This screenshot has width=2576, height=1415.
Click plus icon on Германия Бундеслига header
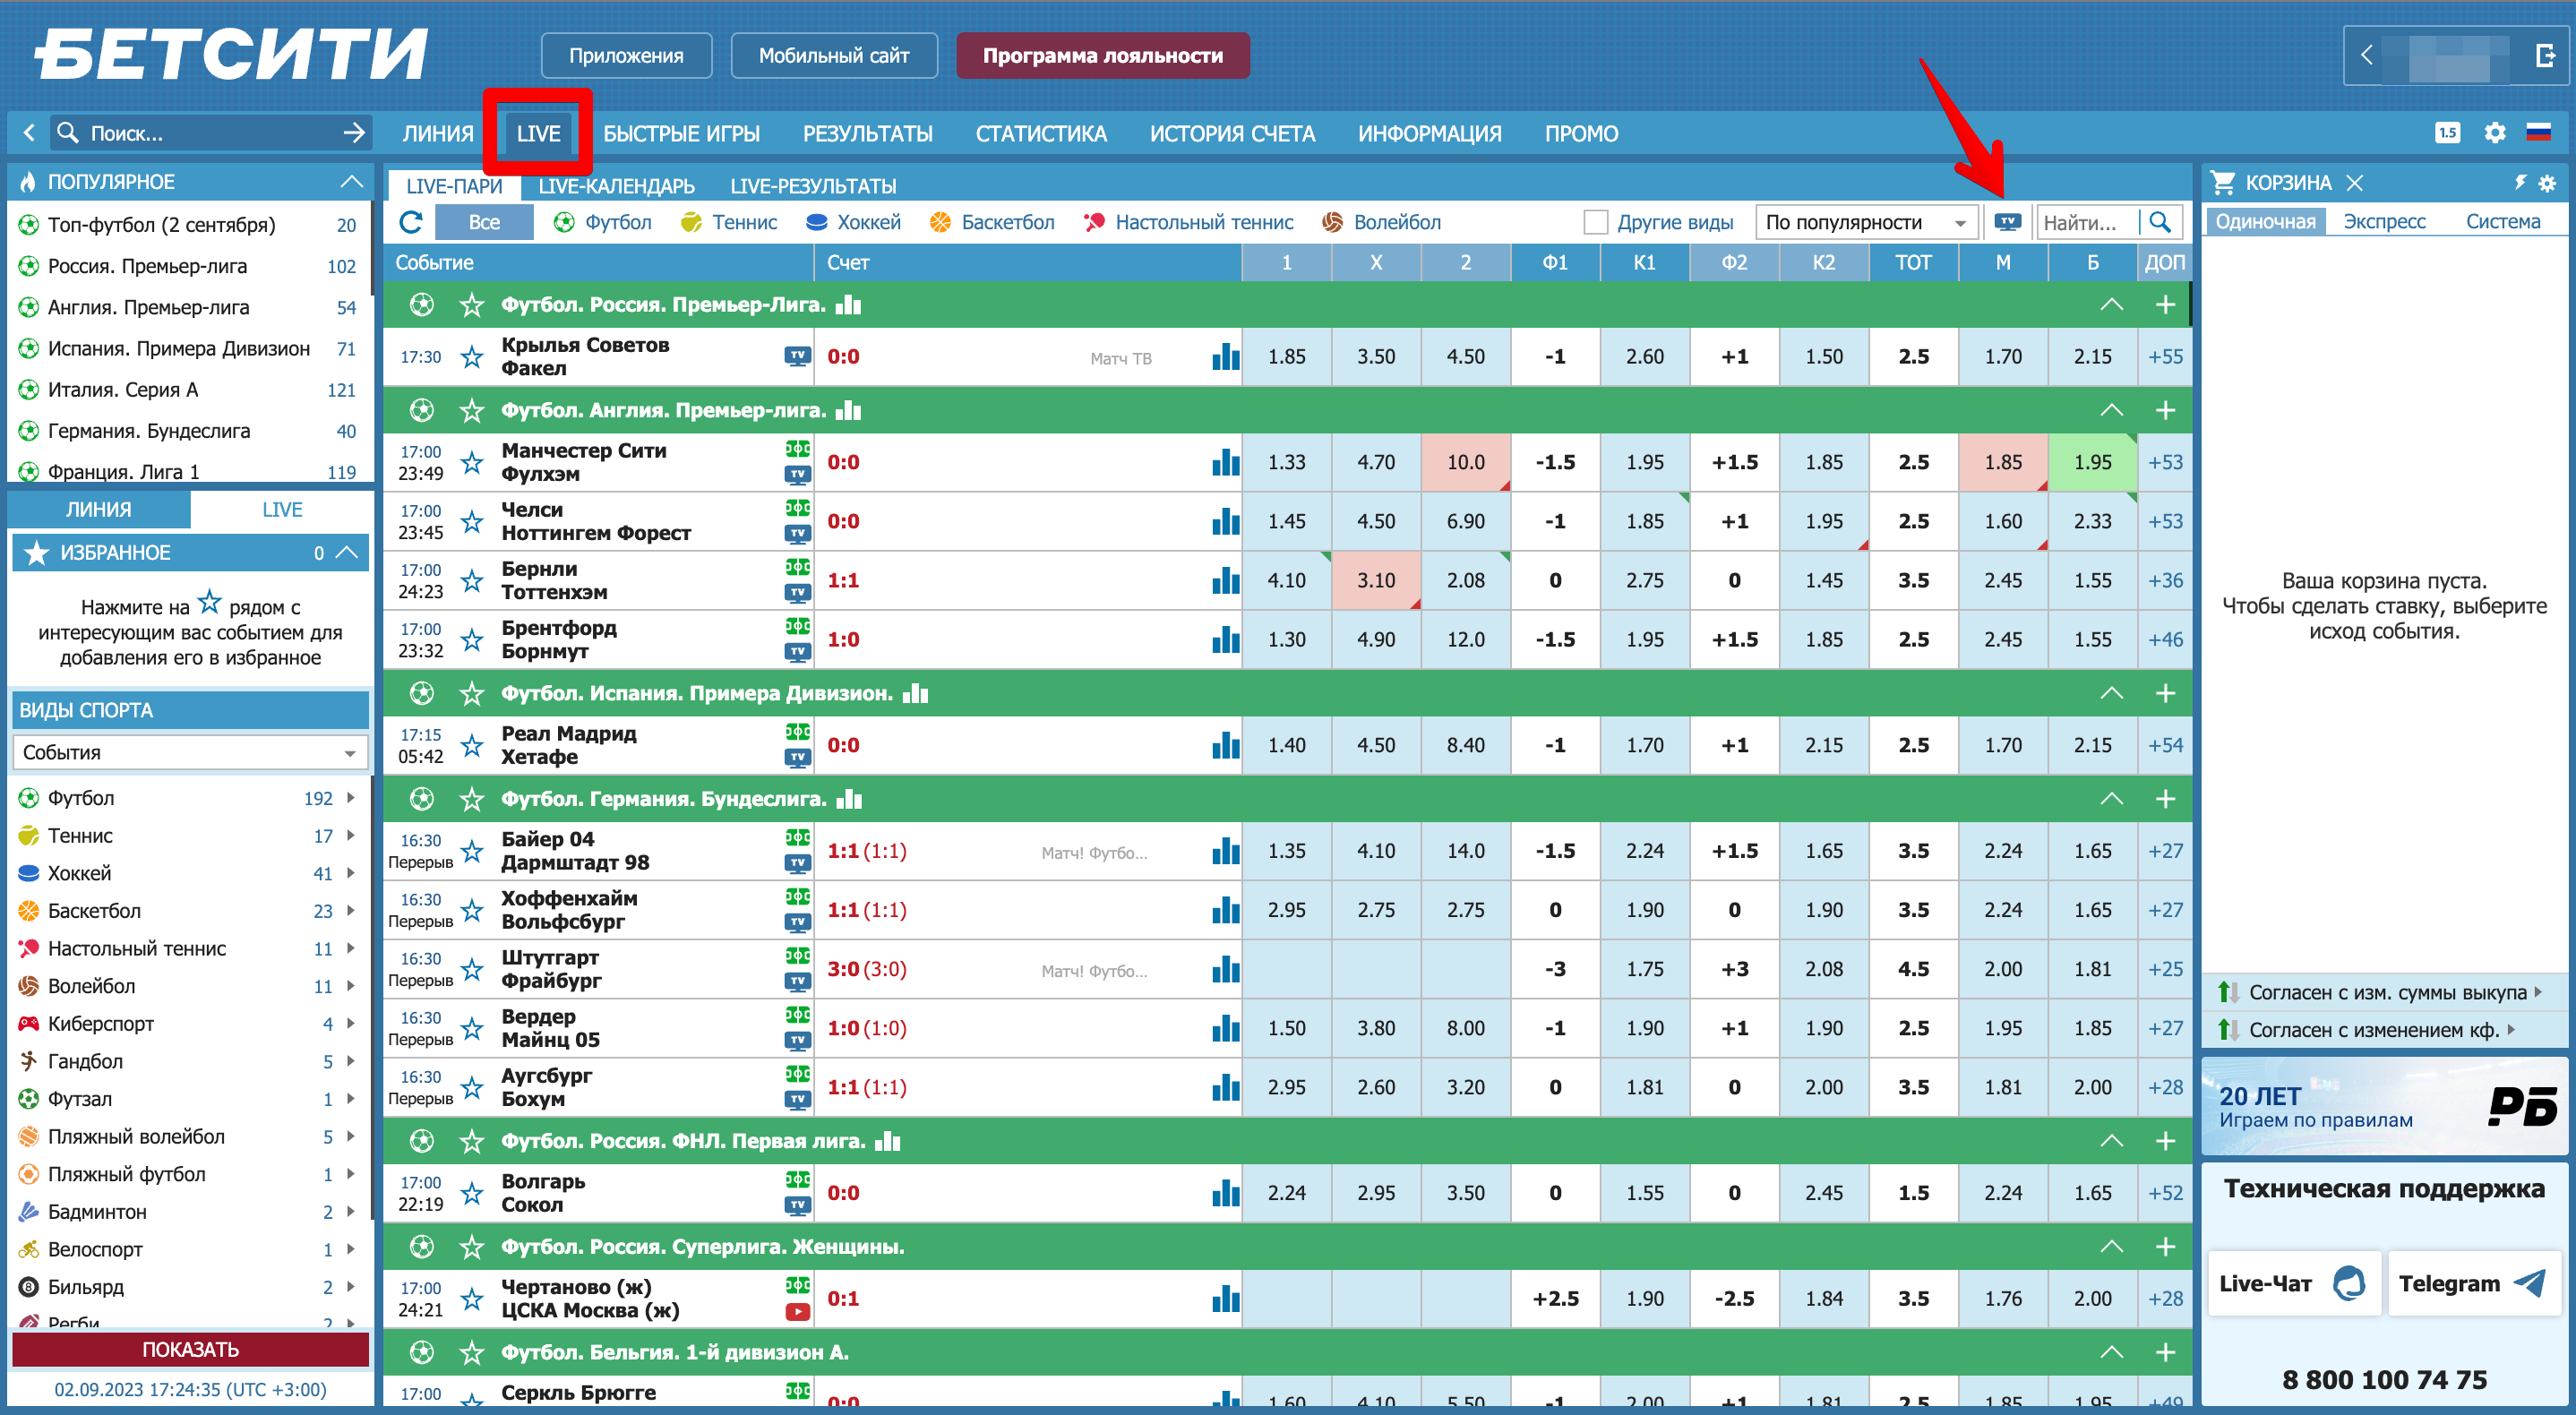[2165, 799]
